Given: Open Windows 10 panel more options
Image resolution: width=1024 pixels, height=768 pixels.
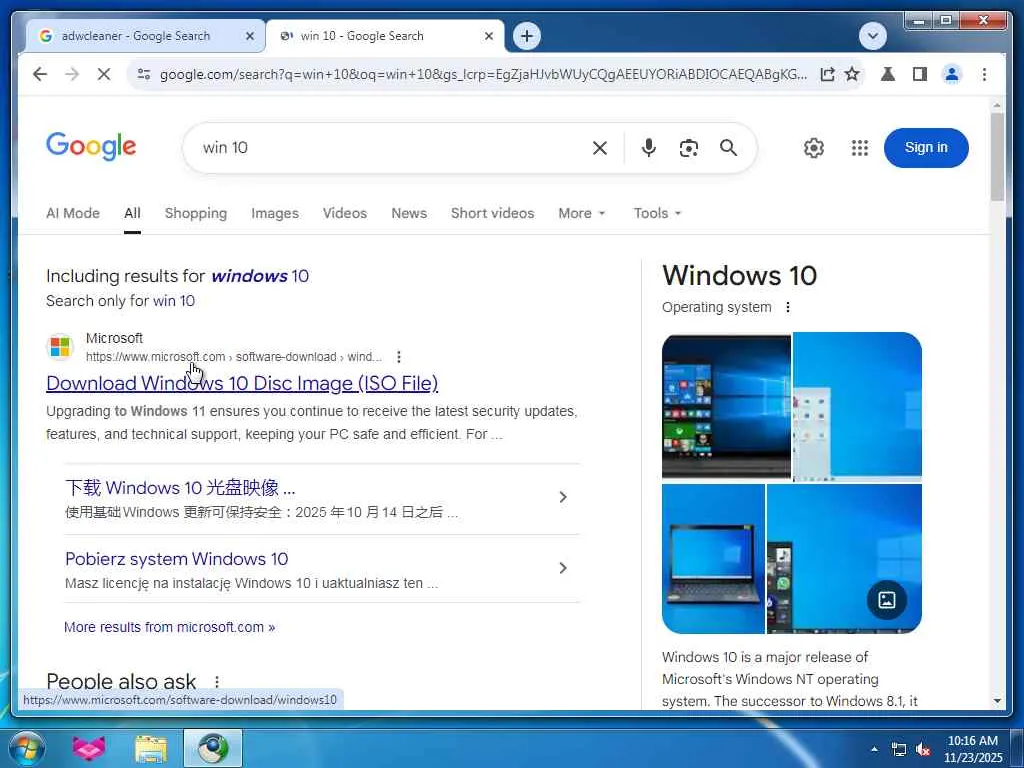Looking at the screenshot, I should coord(788,307).
